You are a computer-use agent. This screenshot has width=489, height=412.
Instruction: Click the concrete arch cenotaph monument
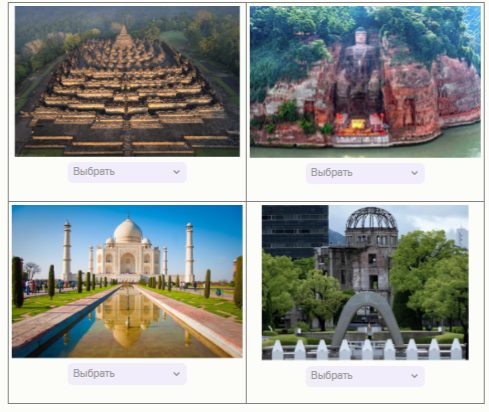click(x=368, y=318)
